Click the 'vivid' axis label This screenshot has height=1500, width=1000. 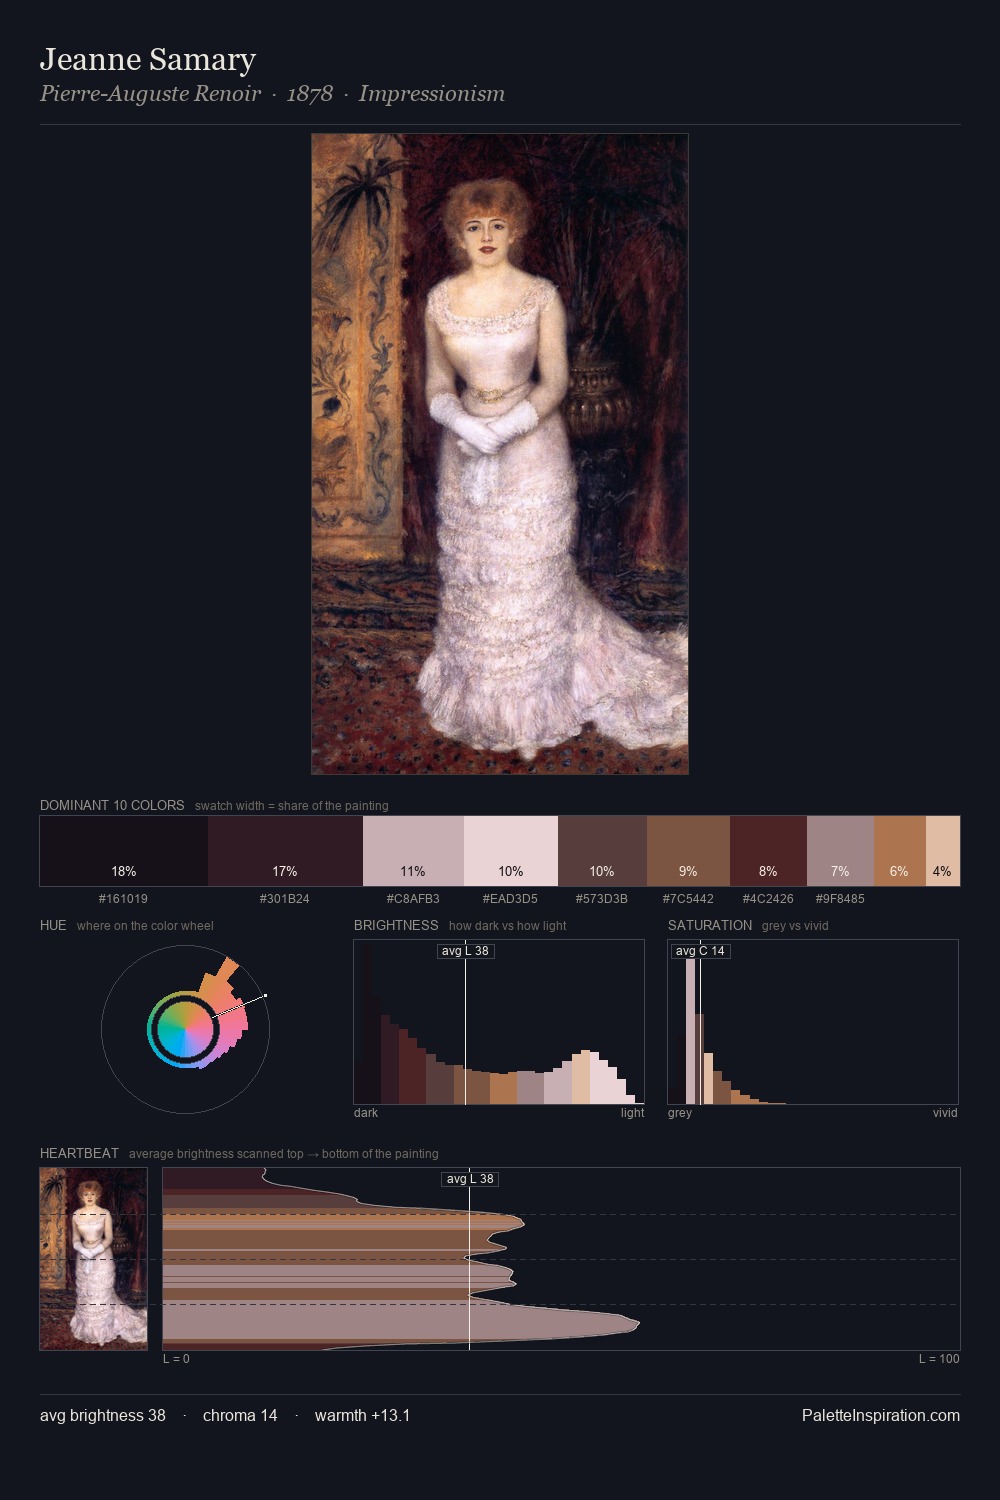[x=945, y=1112]
